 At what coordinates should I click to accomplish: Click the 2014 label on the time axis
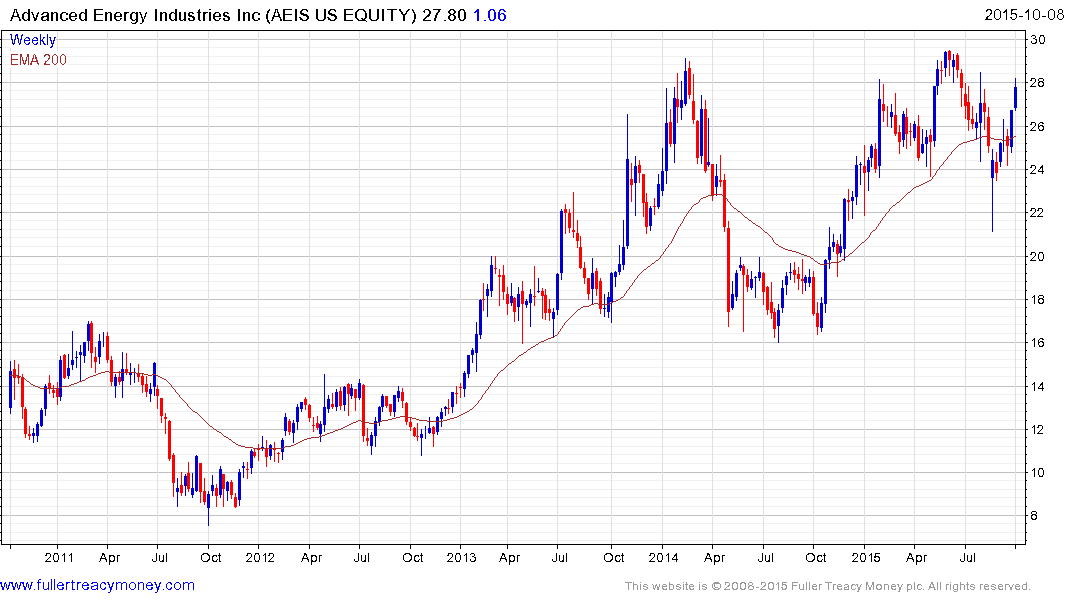pyautogui.click(x=663, y=557)
